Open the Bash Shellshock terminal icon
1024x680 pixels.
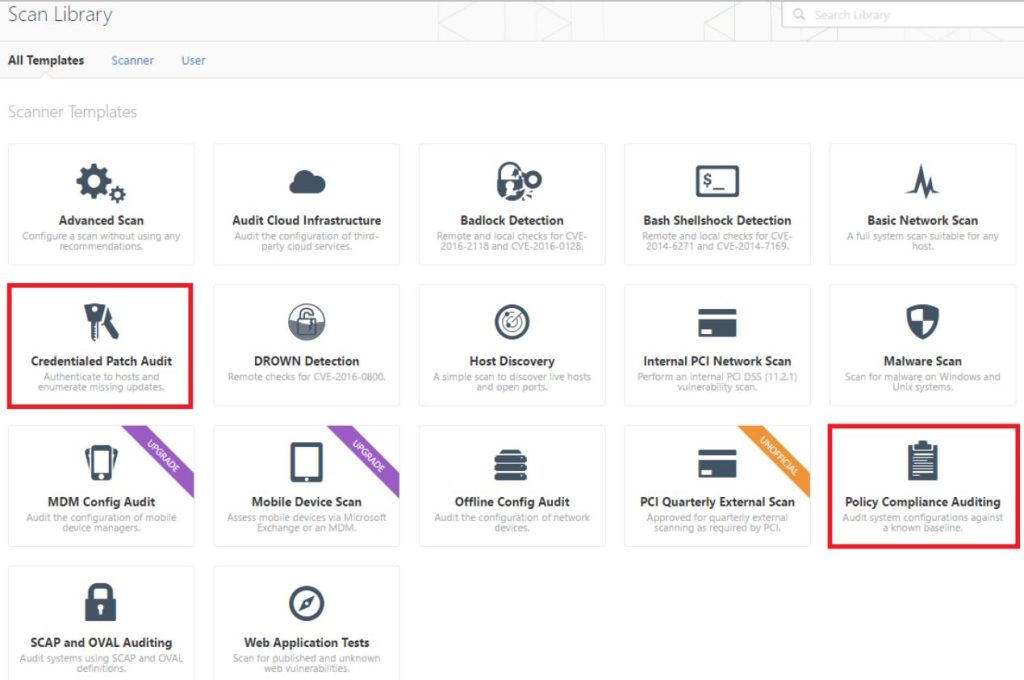pos(717,181)
